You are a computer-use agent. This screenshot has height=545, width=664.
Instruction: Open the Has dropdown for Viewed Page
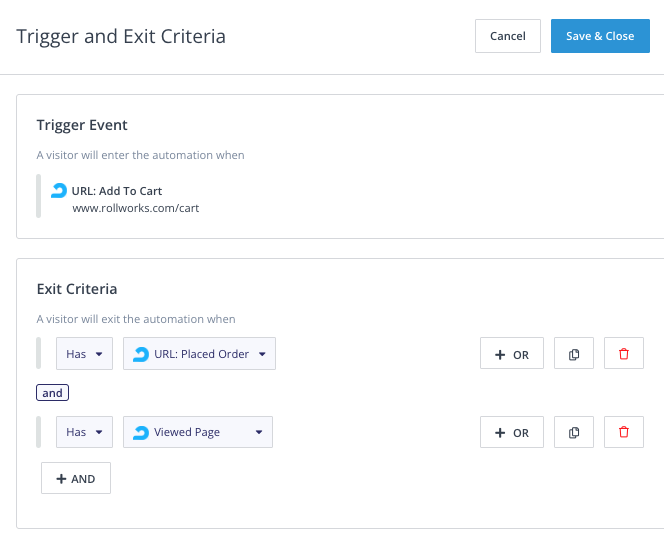[84, 432]
